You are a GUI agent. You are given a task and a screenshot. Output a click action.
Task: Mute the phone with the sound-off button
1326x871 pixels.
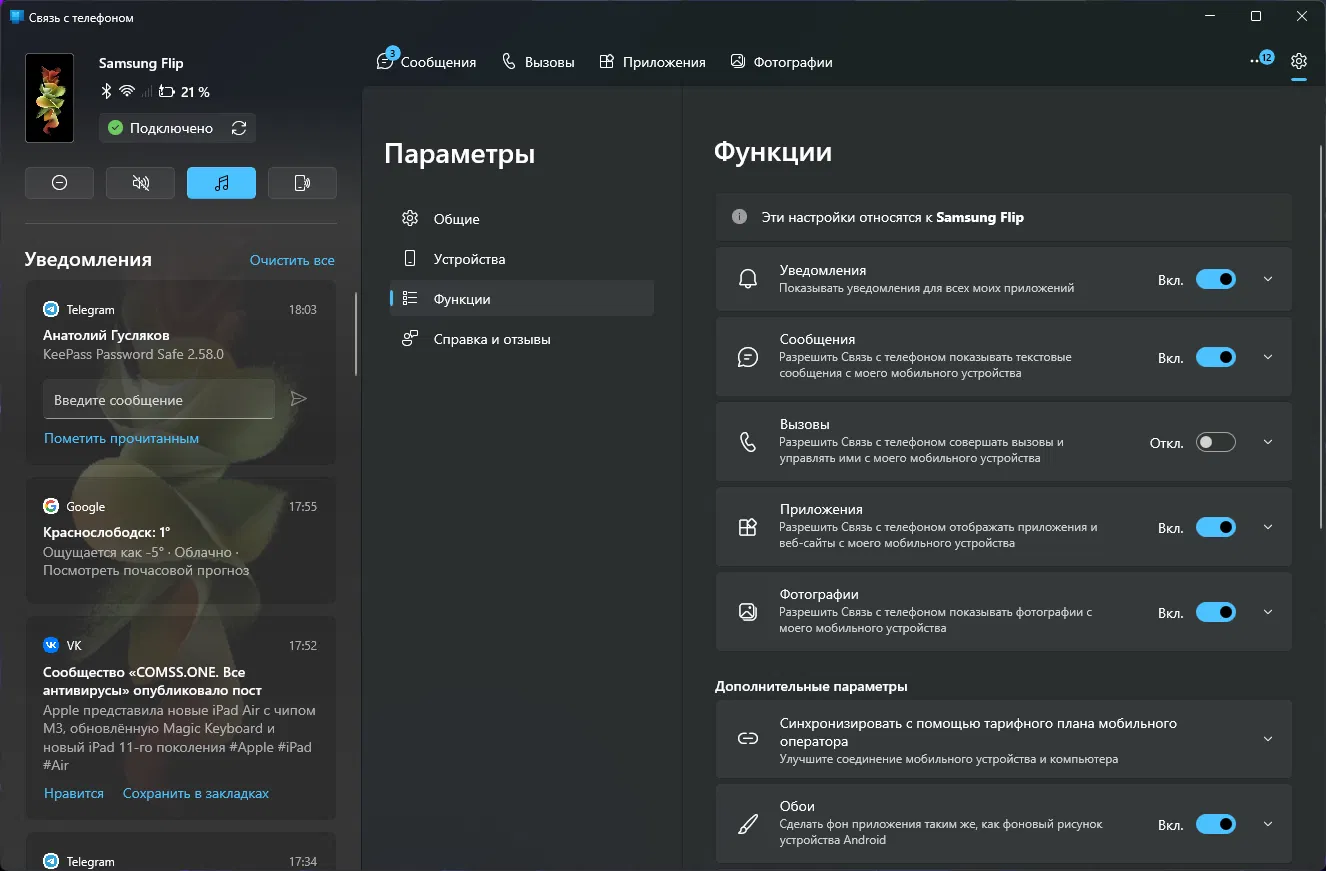pyautogui.click(x=140, y=183)
